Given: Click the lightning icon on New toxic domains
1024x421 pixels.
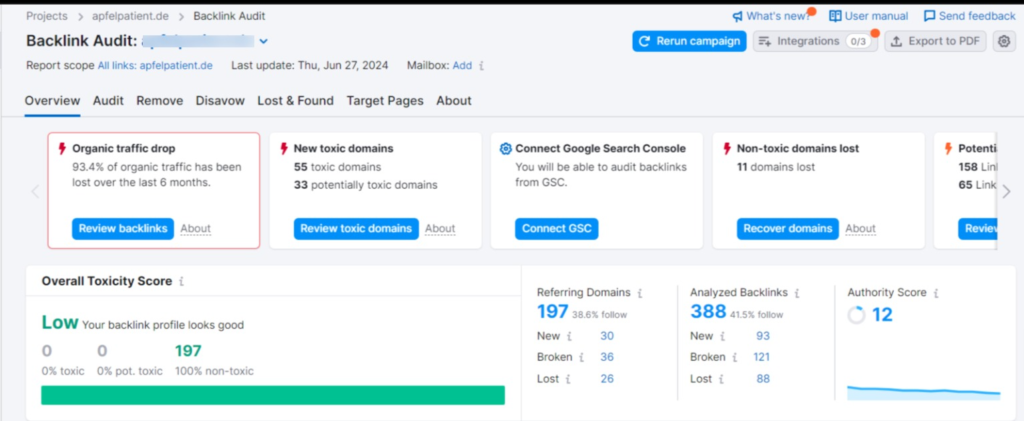Looking at the screenshot, I should tap(284, 149).
